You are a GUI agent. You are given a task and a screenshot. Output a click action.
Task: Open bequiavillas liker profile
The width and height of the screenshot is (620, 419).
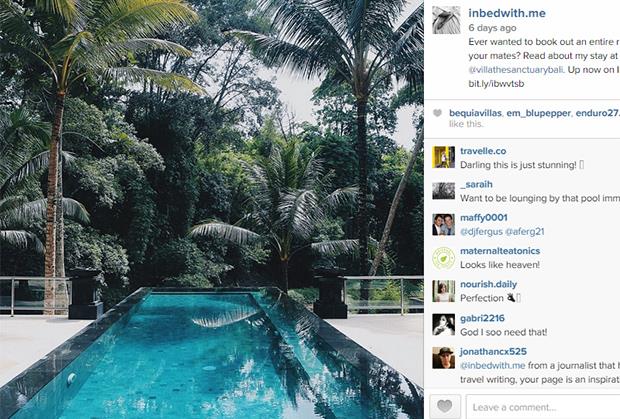(x=475, y=113)
